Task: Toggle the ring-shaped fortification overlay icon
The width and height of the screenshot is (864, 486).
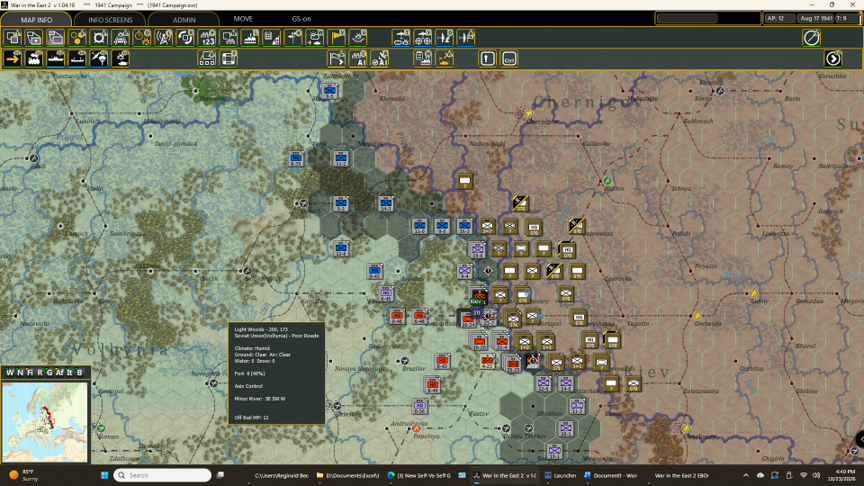Action: 99,38
